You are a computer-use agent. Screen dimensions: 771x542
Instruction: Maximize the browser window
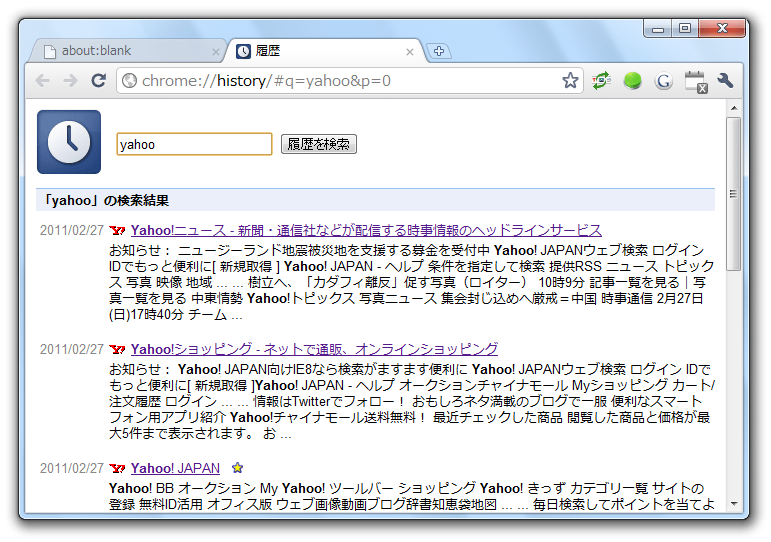[684, 29]
